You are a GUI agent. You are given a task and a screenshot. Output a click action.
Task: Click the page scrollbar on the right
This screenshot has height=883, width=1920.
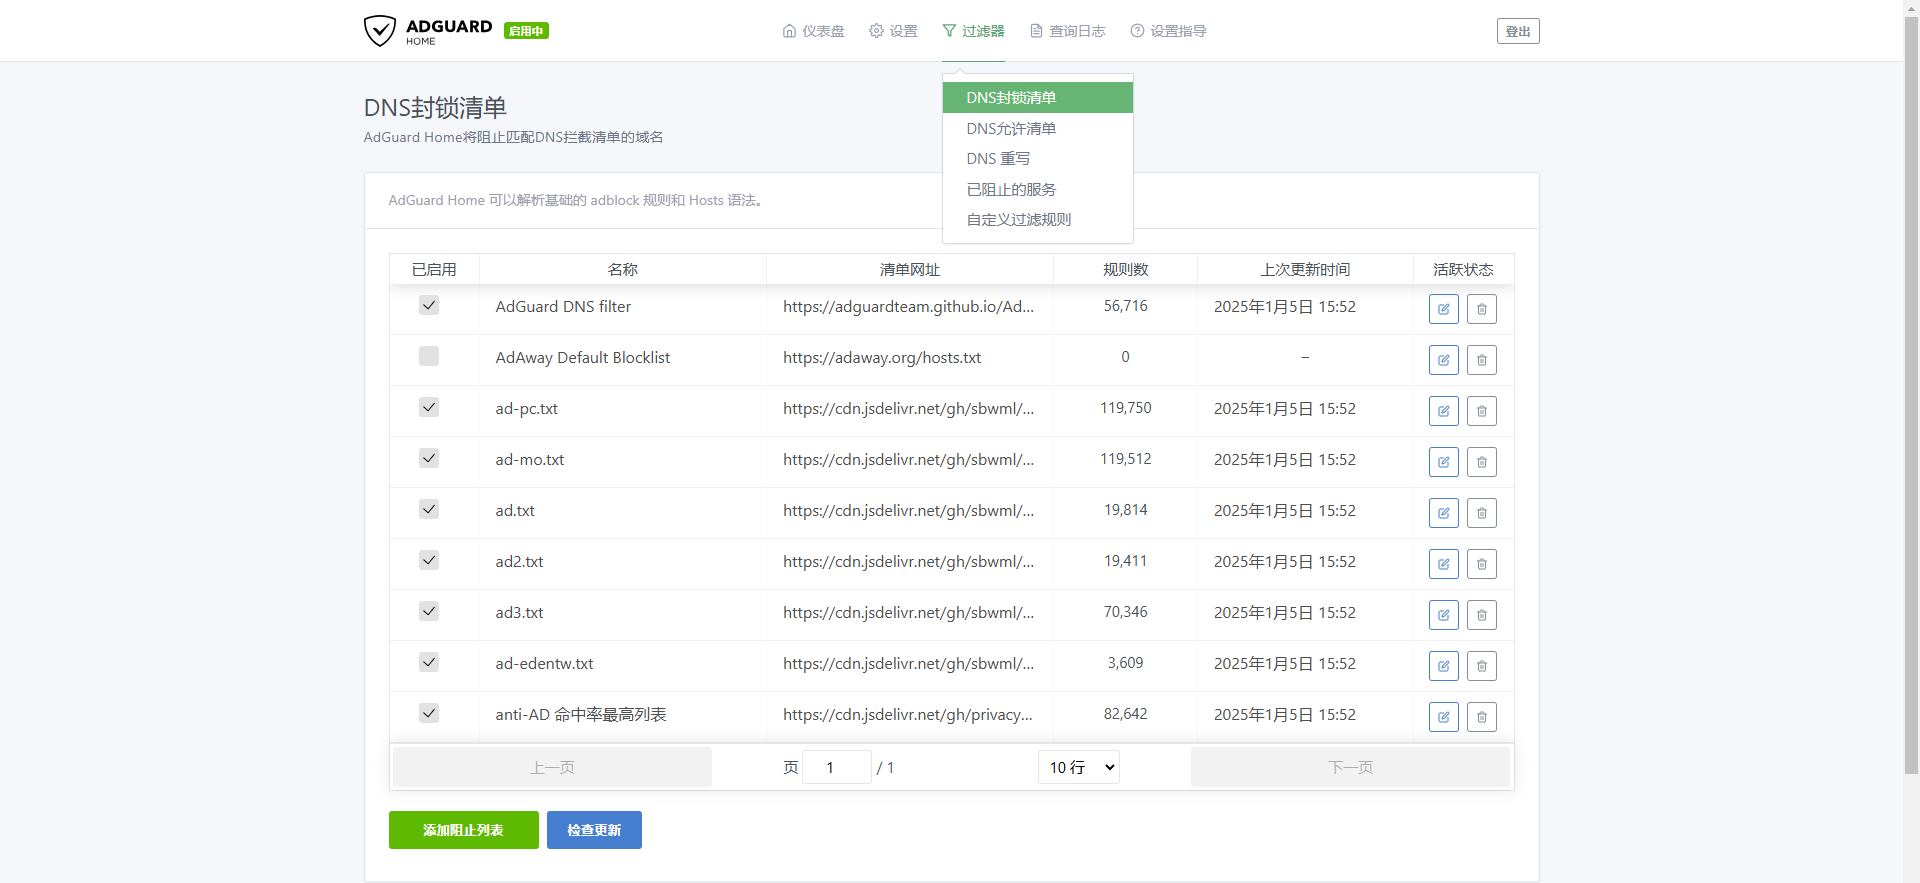[1911, 400]
